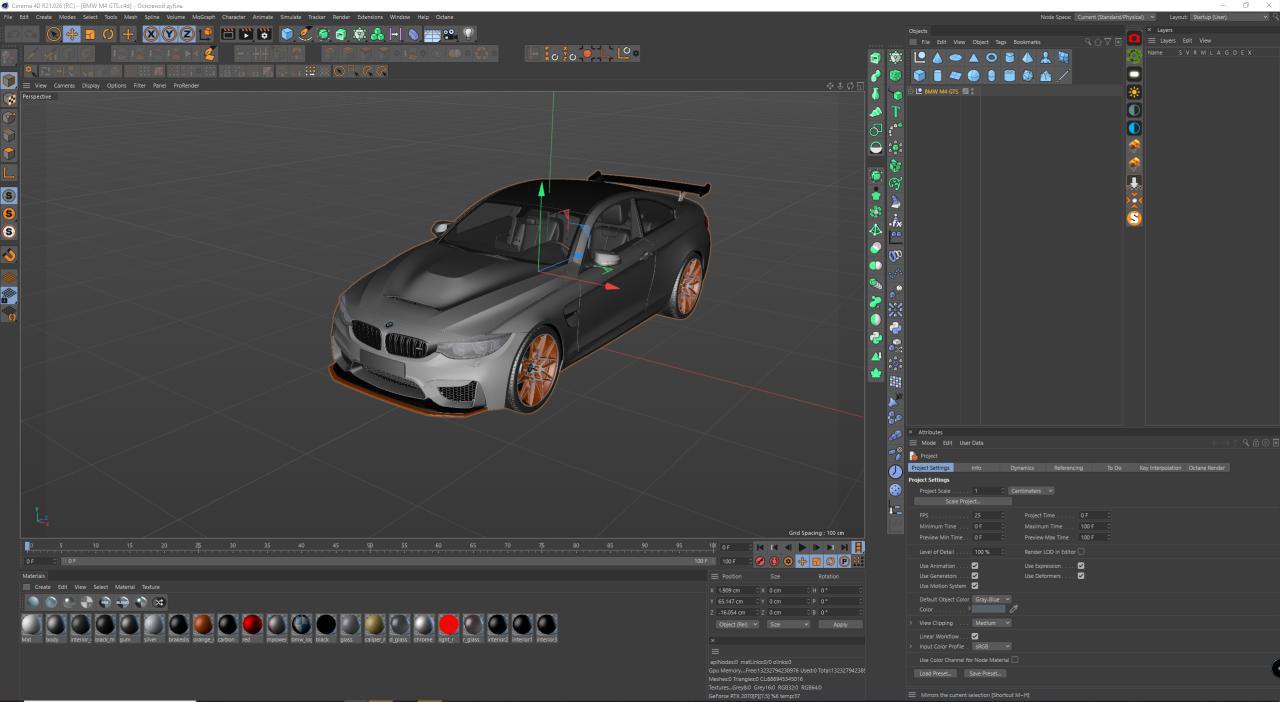
Task: Open Input Color Profile sRGB dropdown
Action: point(992,646)
